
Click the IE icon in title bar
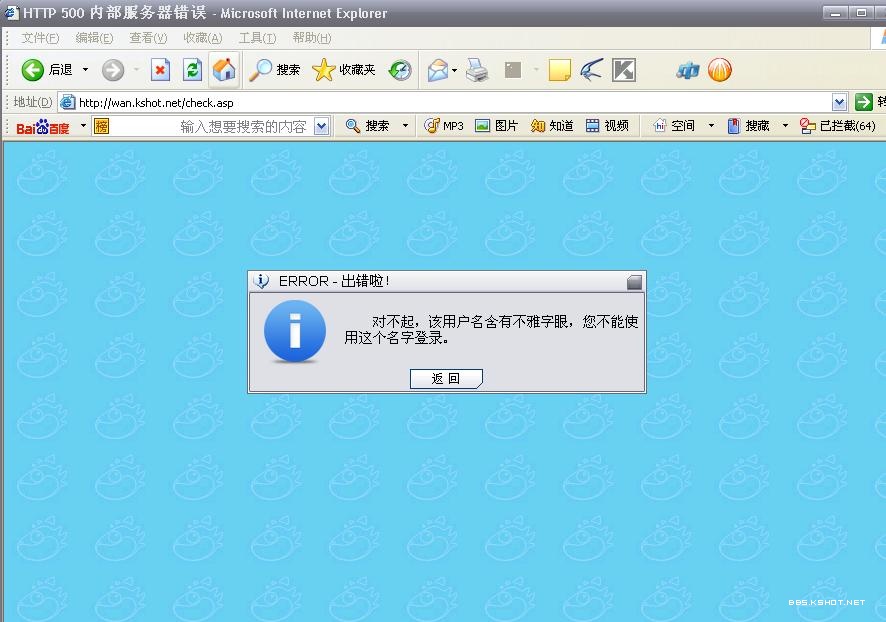click(x=12, y=12)
